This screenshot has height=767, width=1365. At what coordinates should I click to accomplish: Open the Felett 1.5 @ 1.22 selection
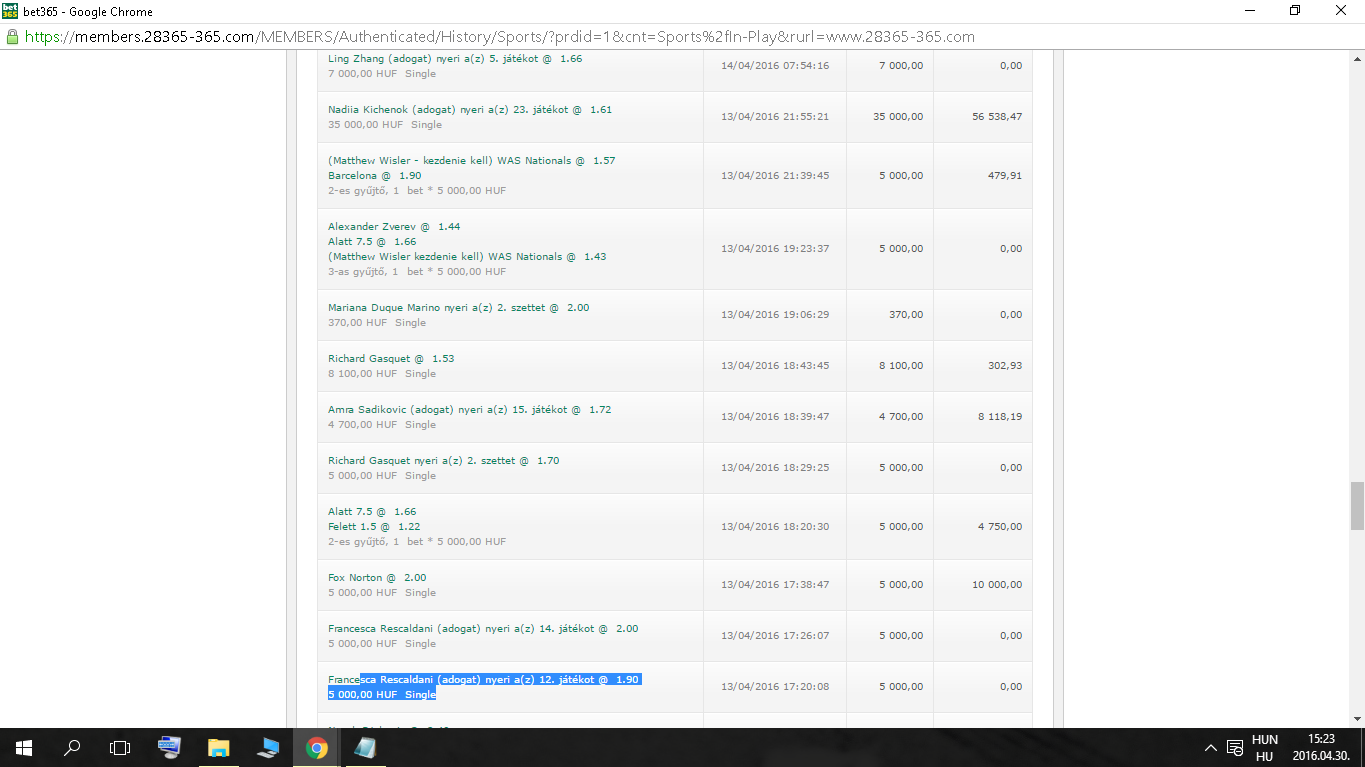[375, 527]
